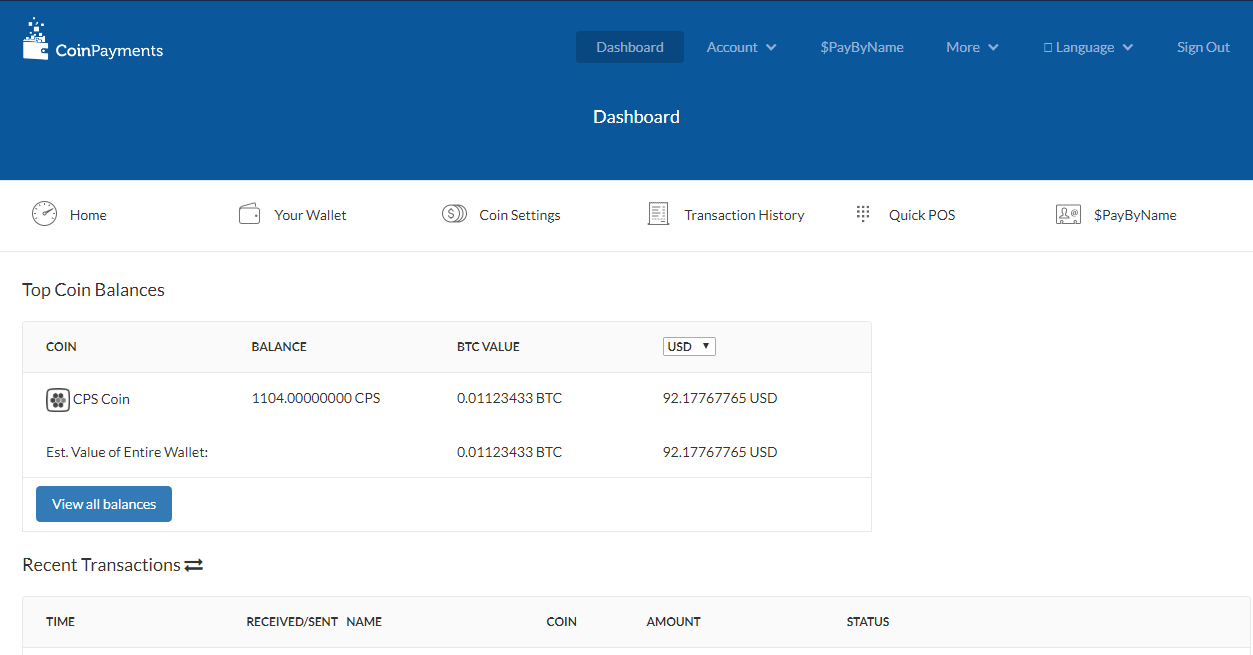Go to the Home section link
Image resolution: width=1253 pixels, height=655 pixels.
pyautogui.click(x=88, y=215)
